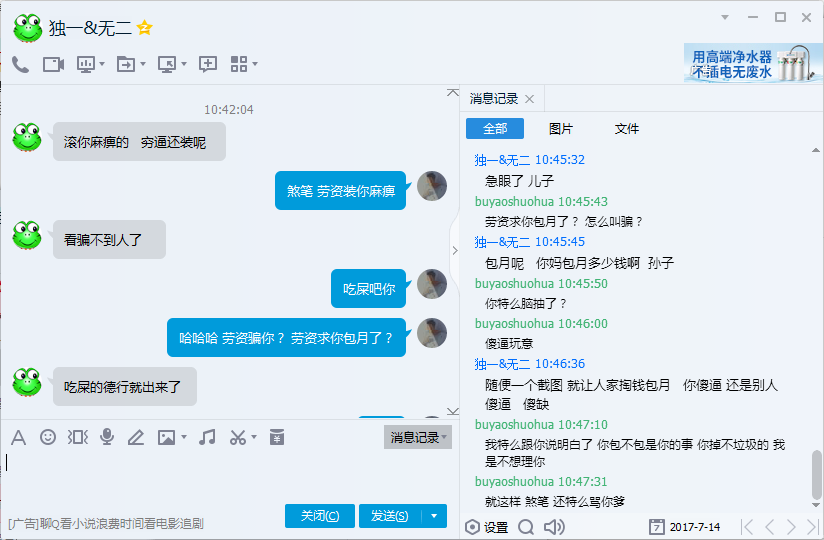
Task: Open the music note icon
Action: coord(207,437)
